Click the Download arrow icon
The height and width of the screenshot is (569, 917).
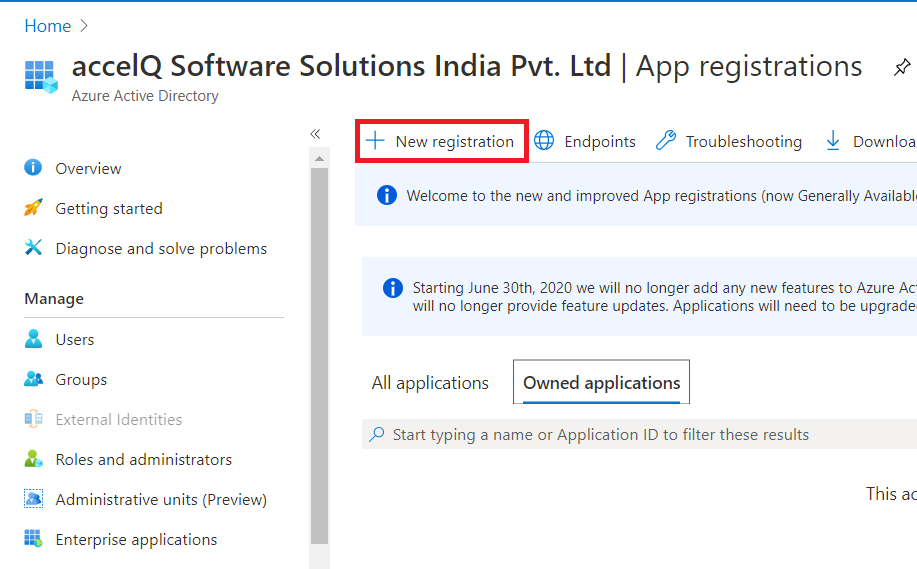coord(833,141)
